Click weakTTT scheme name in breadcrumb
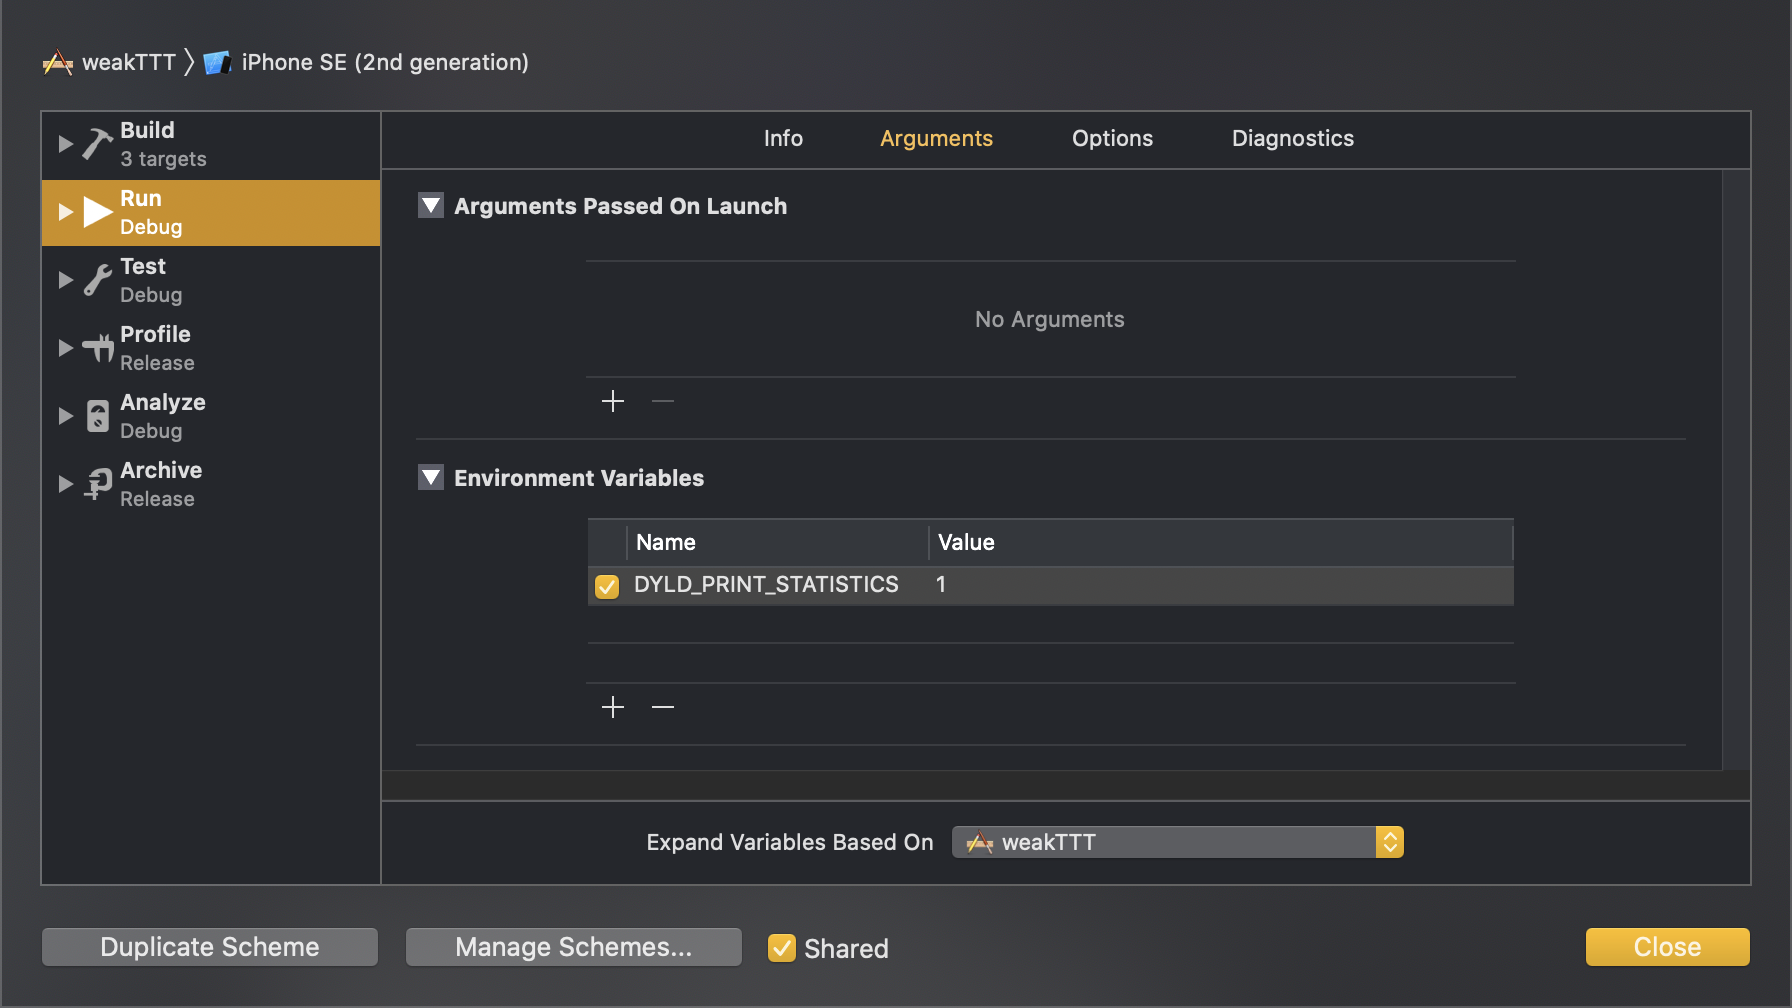Image resolution: width=1792 pixels, height=1008 pixels. (x=129, y=63)
